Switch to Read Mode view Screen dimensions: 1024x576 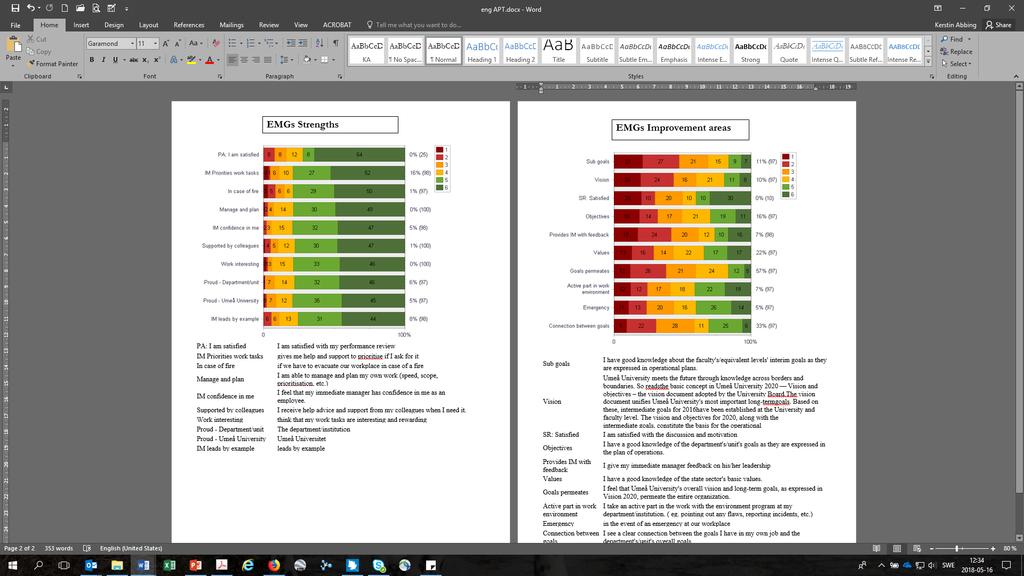(x=876, y=549)
